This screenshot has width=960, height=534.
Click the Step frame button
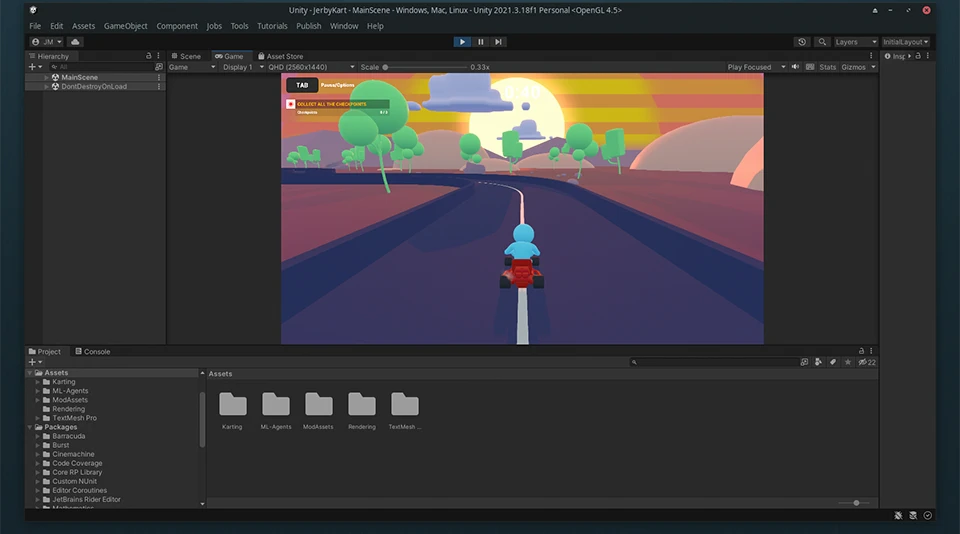[498, 42]
